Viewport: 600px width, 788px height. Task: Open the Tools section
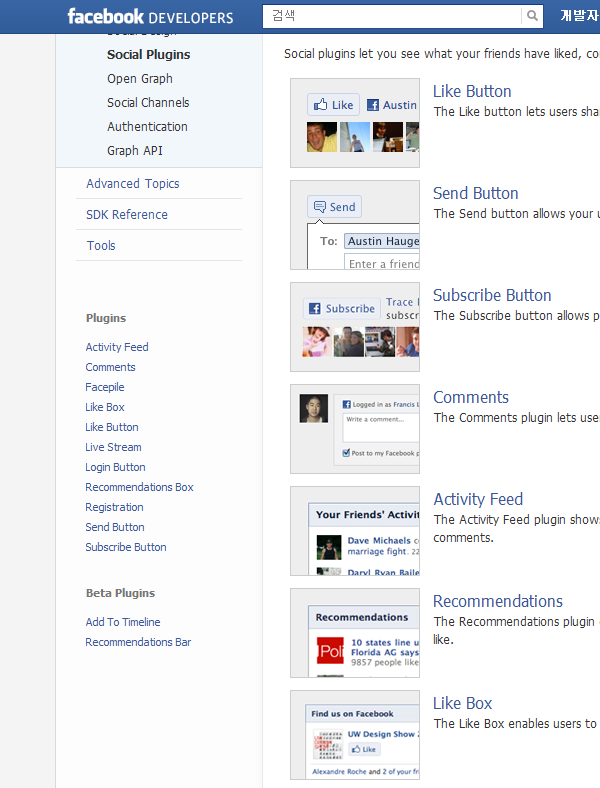(101, 246)
